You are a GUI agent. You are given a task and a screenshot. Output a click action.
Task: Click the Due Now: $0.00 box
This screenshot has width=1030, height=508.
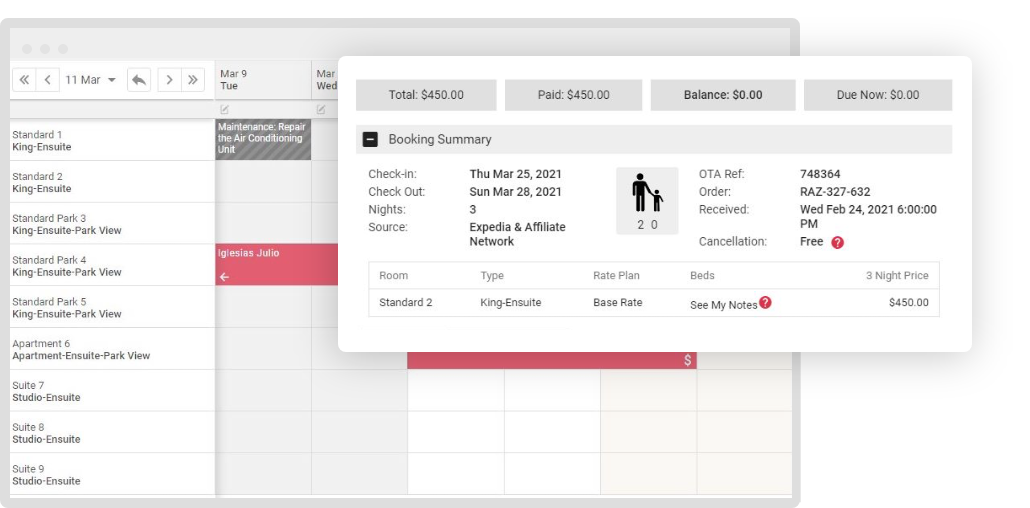(878, 95)
